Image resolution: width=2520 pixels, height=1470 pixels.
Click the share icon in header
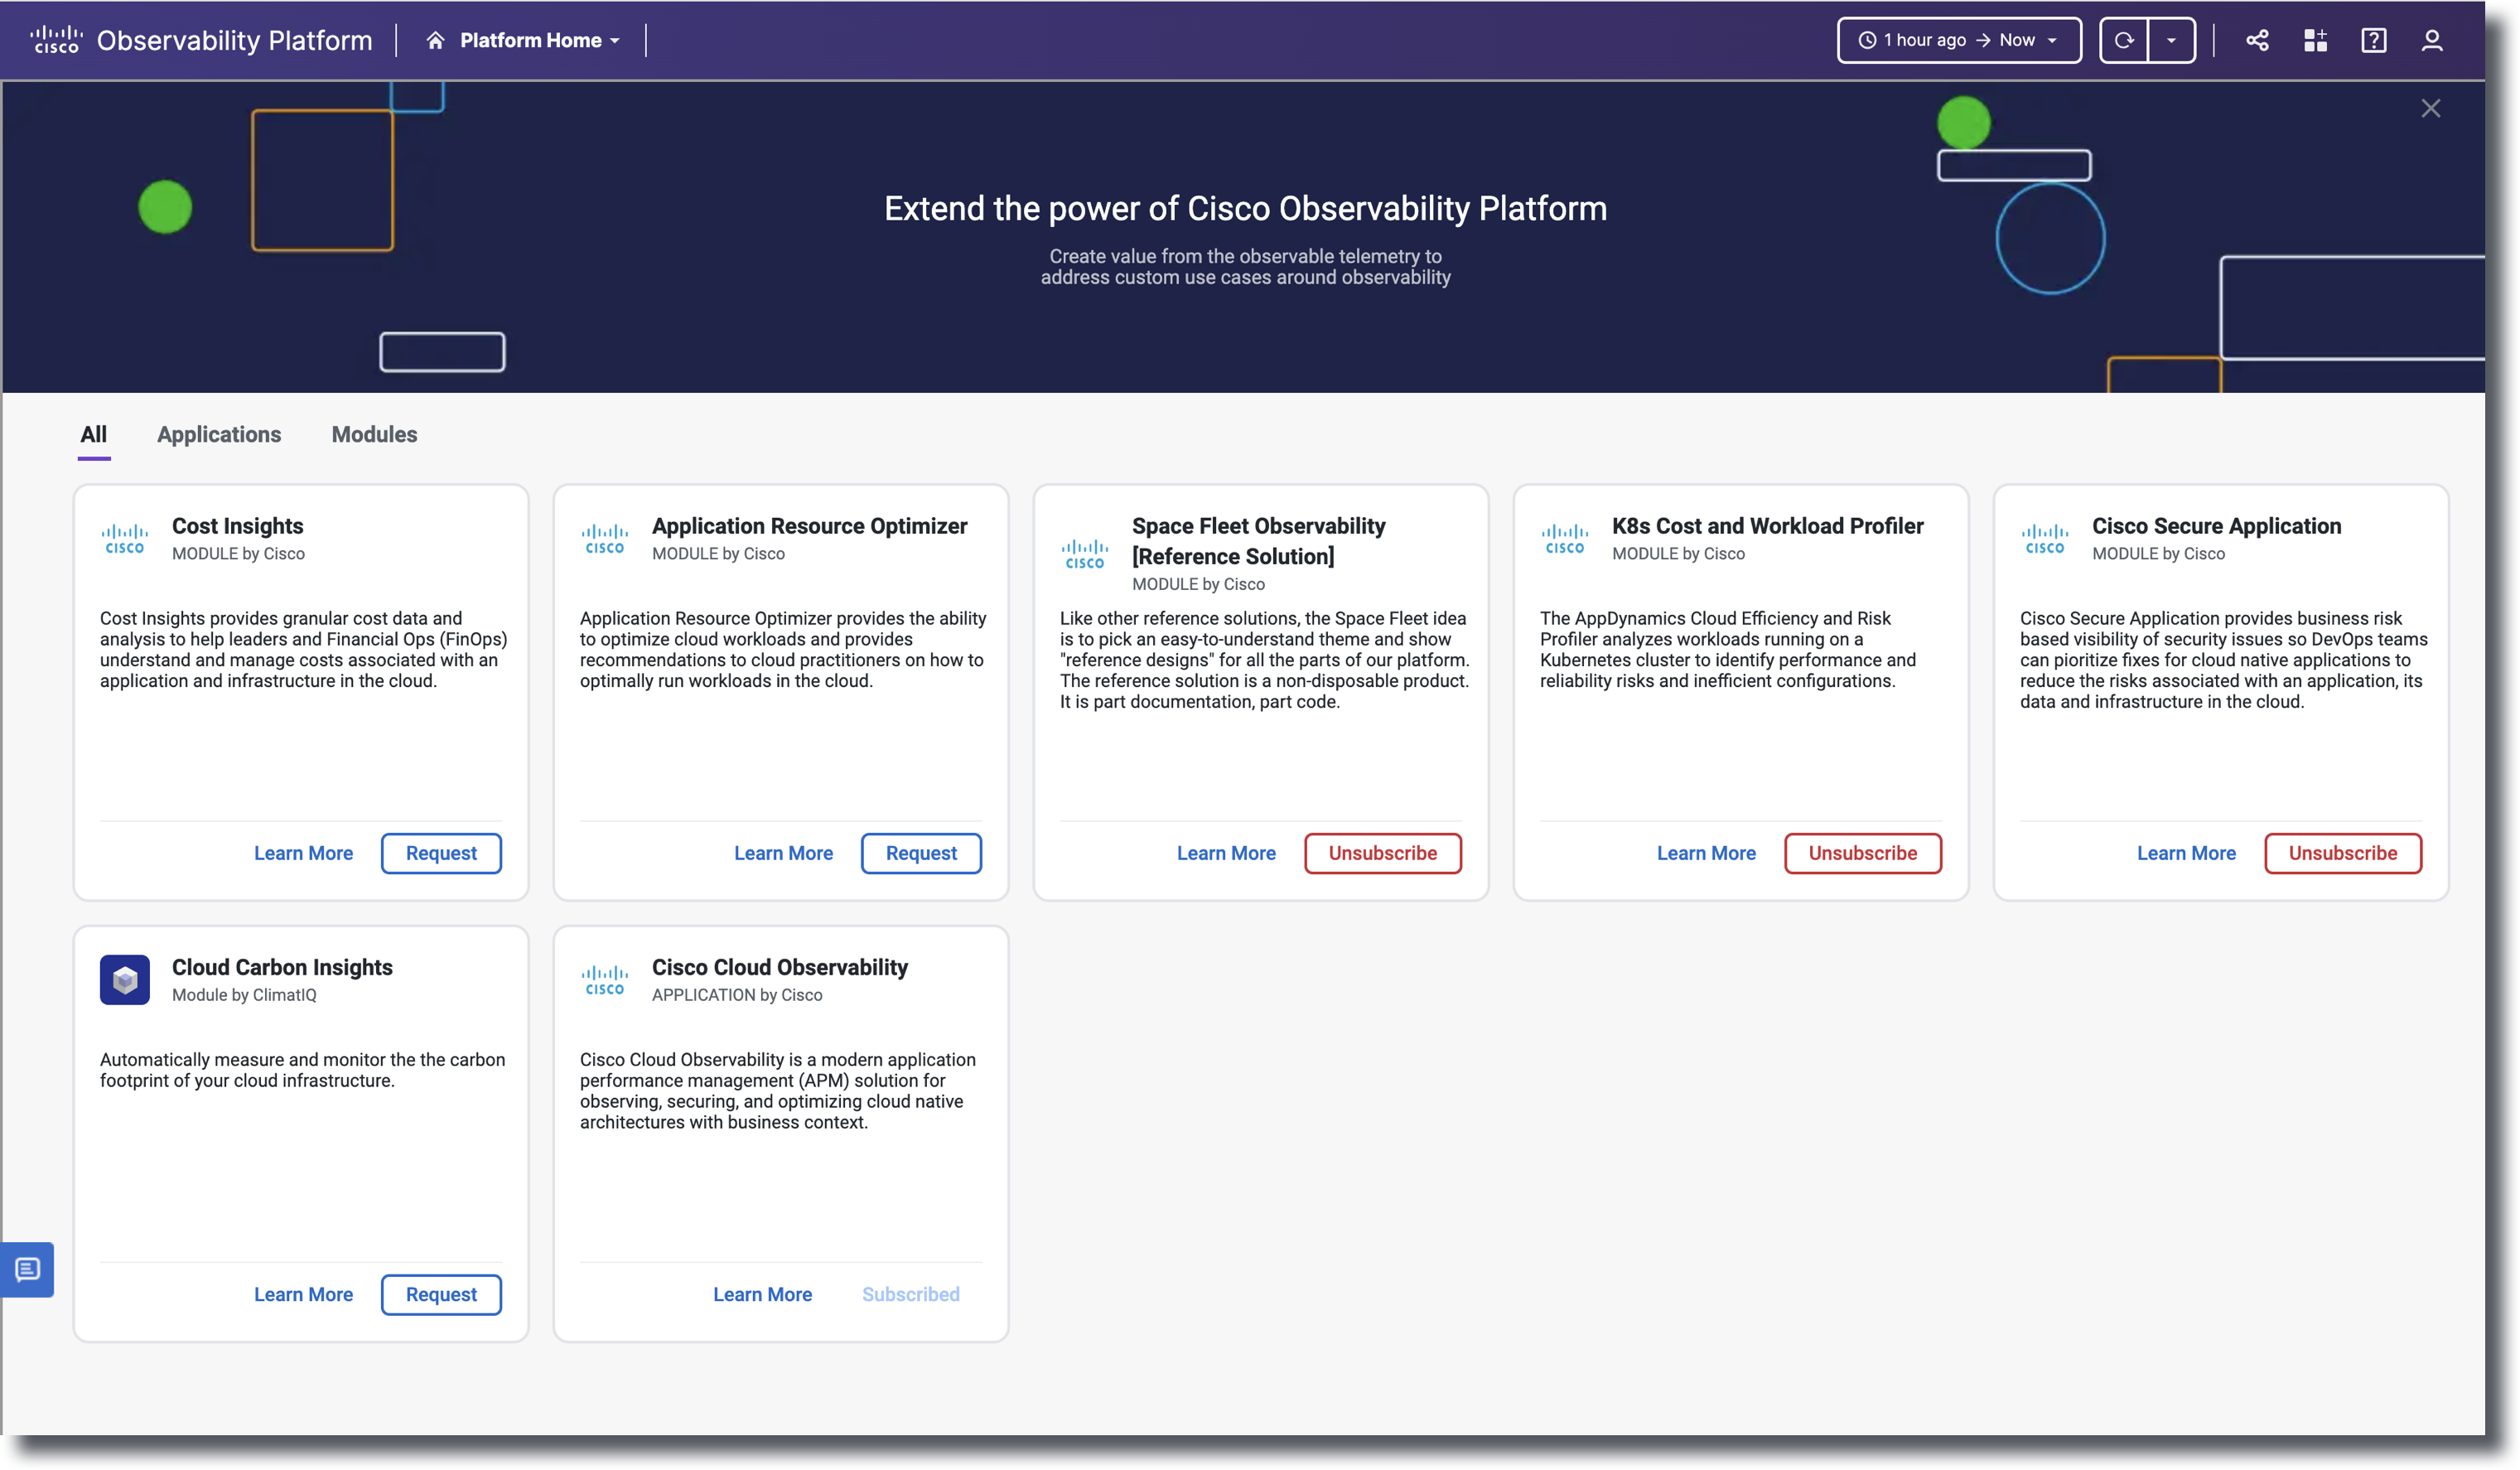click(x=2257, y=40)
